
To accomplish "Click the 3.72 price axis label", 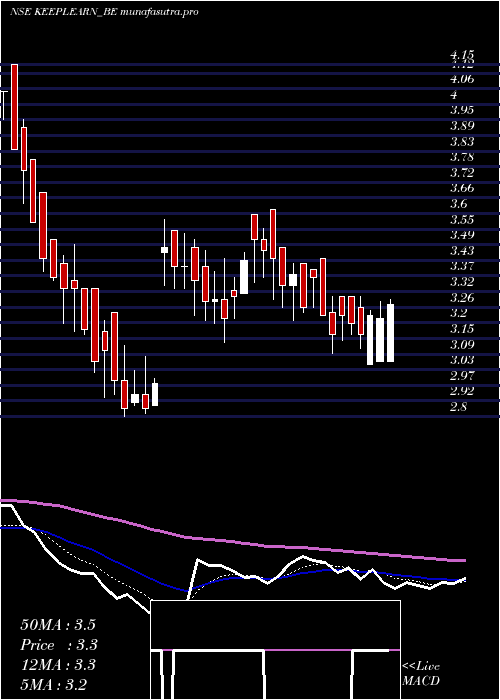I will [x=462, y=172].
